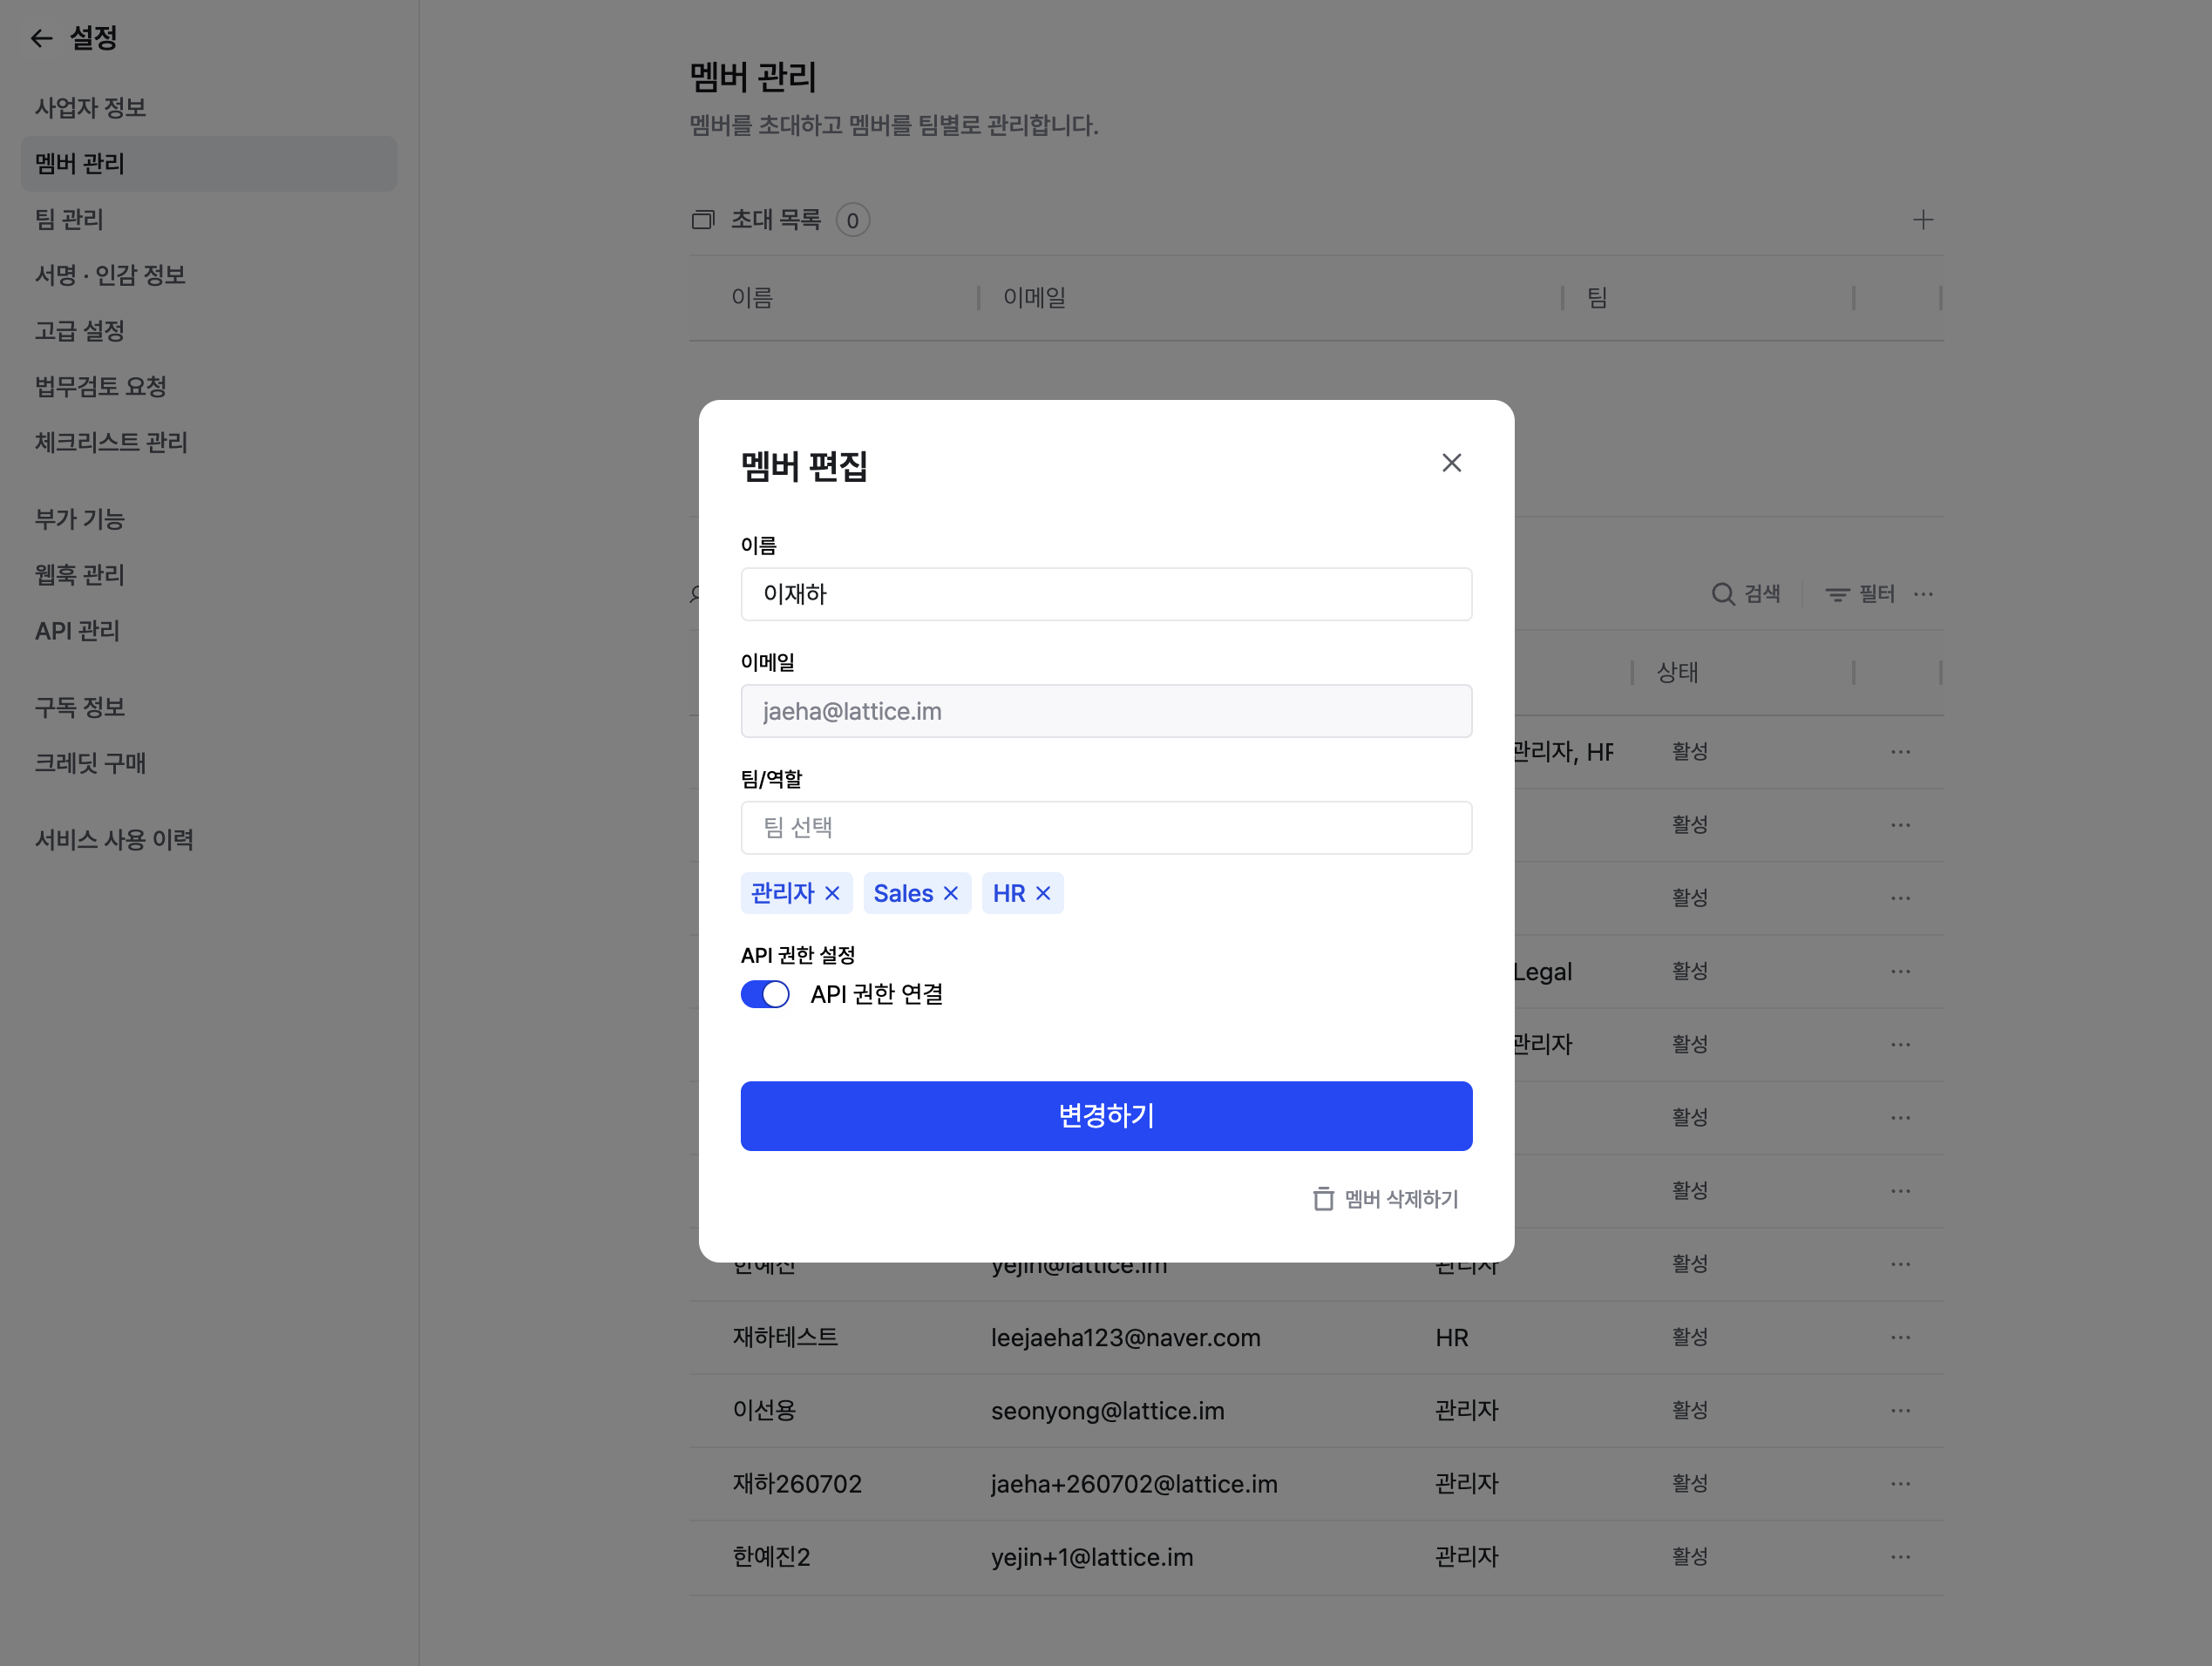Click the 검색 magnifier icon

pos(1723,594)
